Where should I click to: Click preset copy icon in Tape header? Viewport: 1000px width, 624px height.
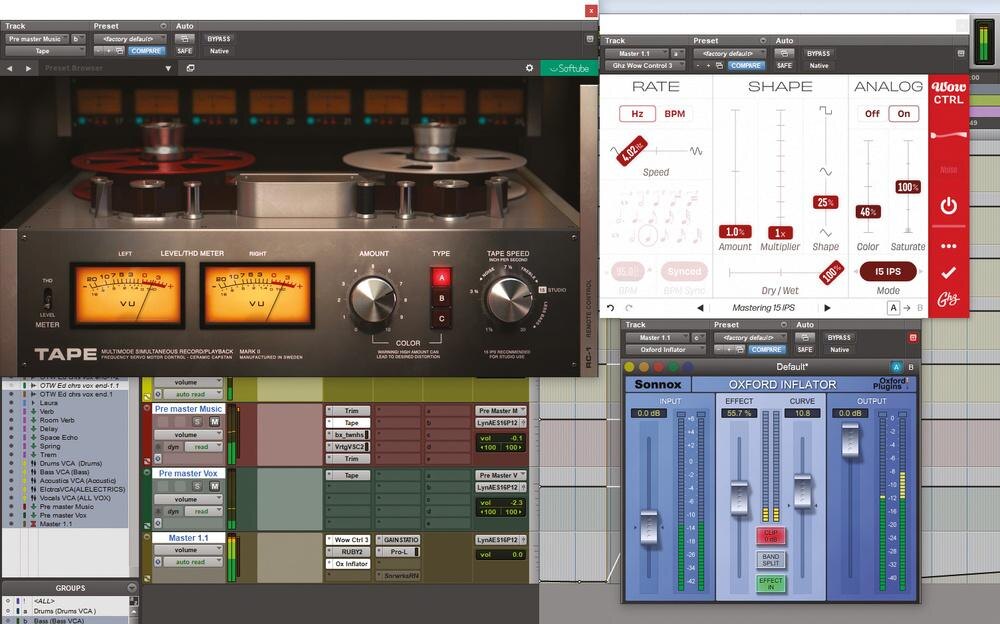pos(119,50)
